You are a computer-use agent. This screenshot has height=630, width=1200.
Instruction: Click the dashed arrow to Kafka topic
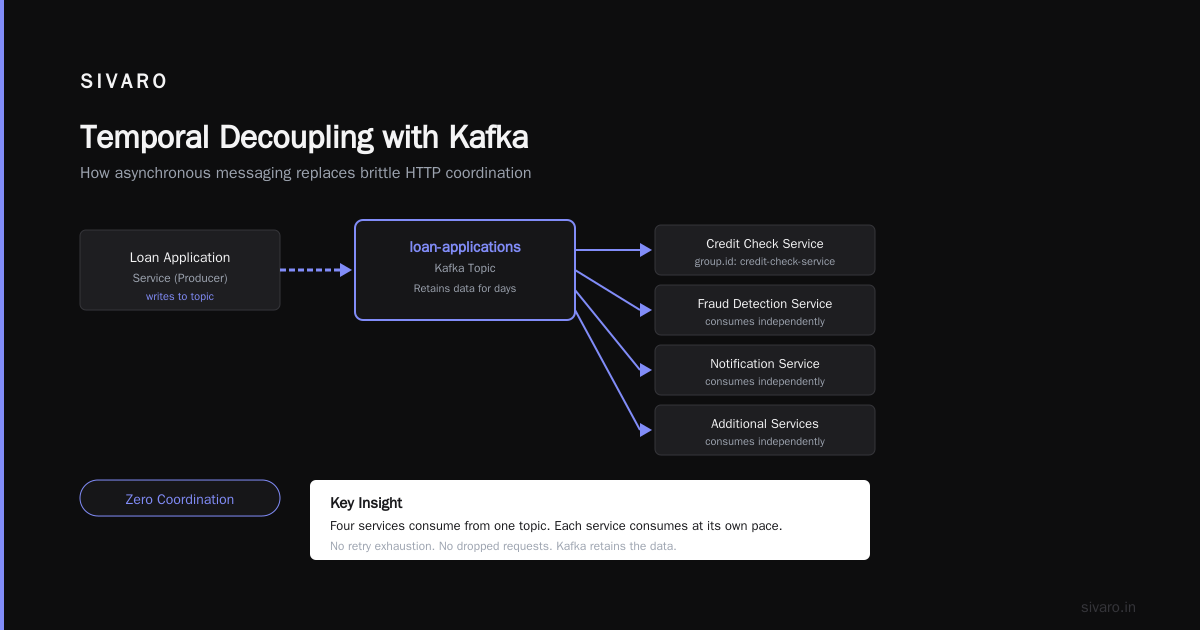[316, 270]
